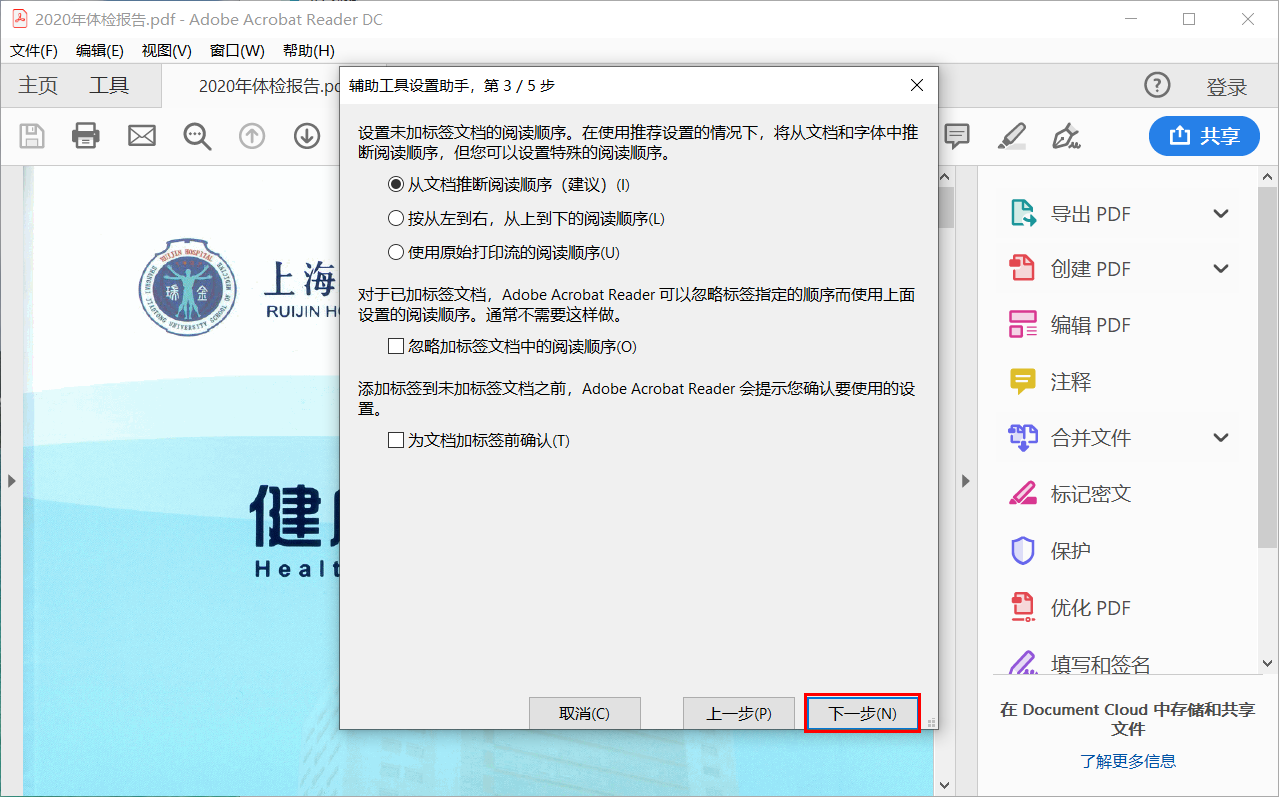Click the 优化 PDF tool label
The width and height of the screenshot is (1279, 797).
click(1091, 608)
